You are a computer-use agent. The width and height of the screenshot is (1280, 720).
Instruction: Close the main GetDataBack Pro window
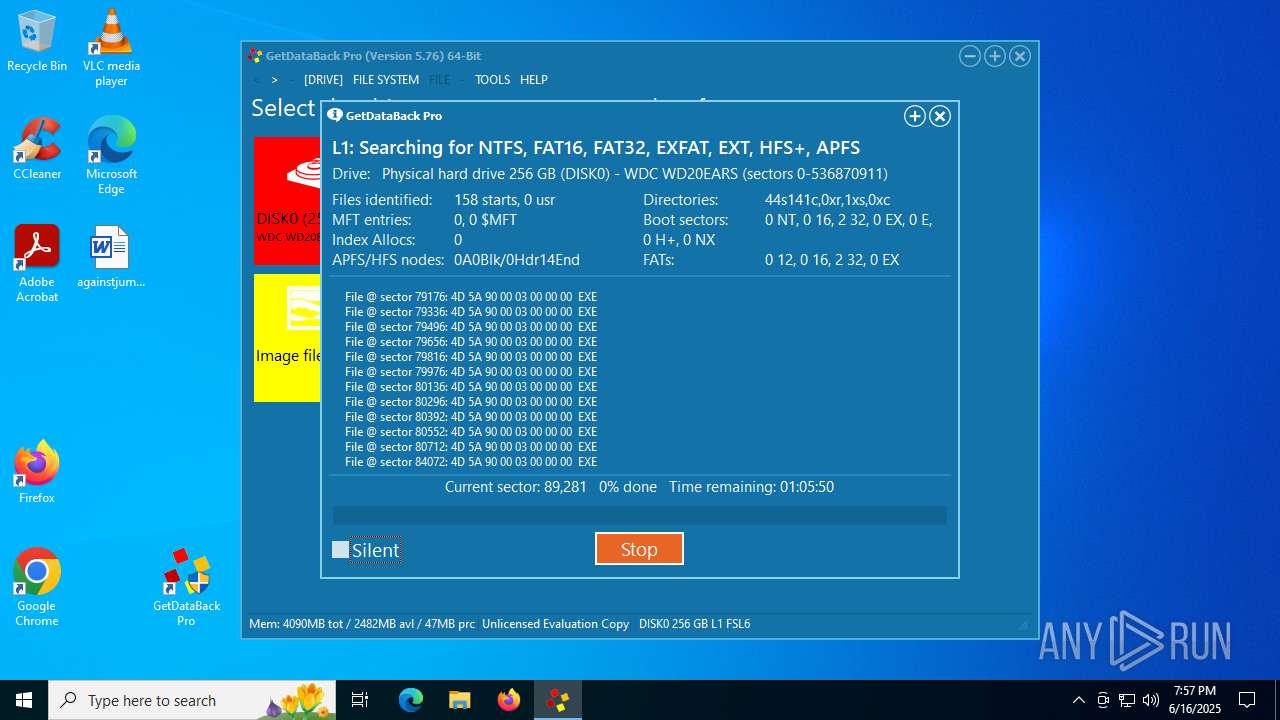1020,56
